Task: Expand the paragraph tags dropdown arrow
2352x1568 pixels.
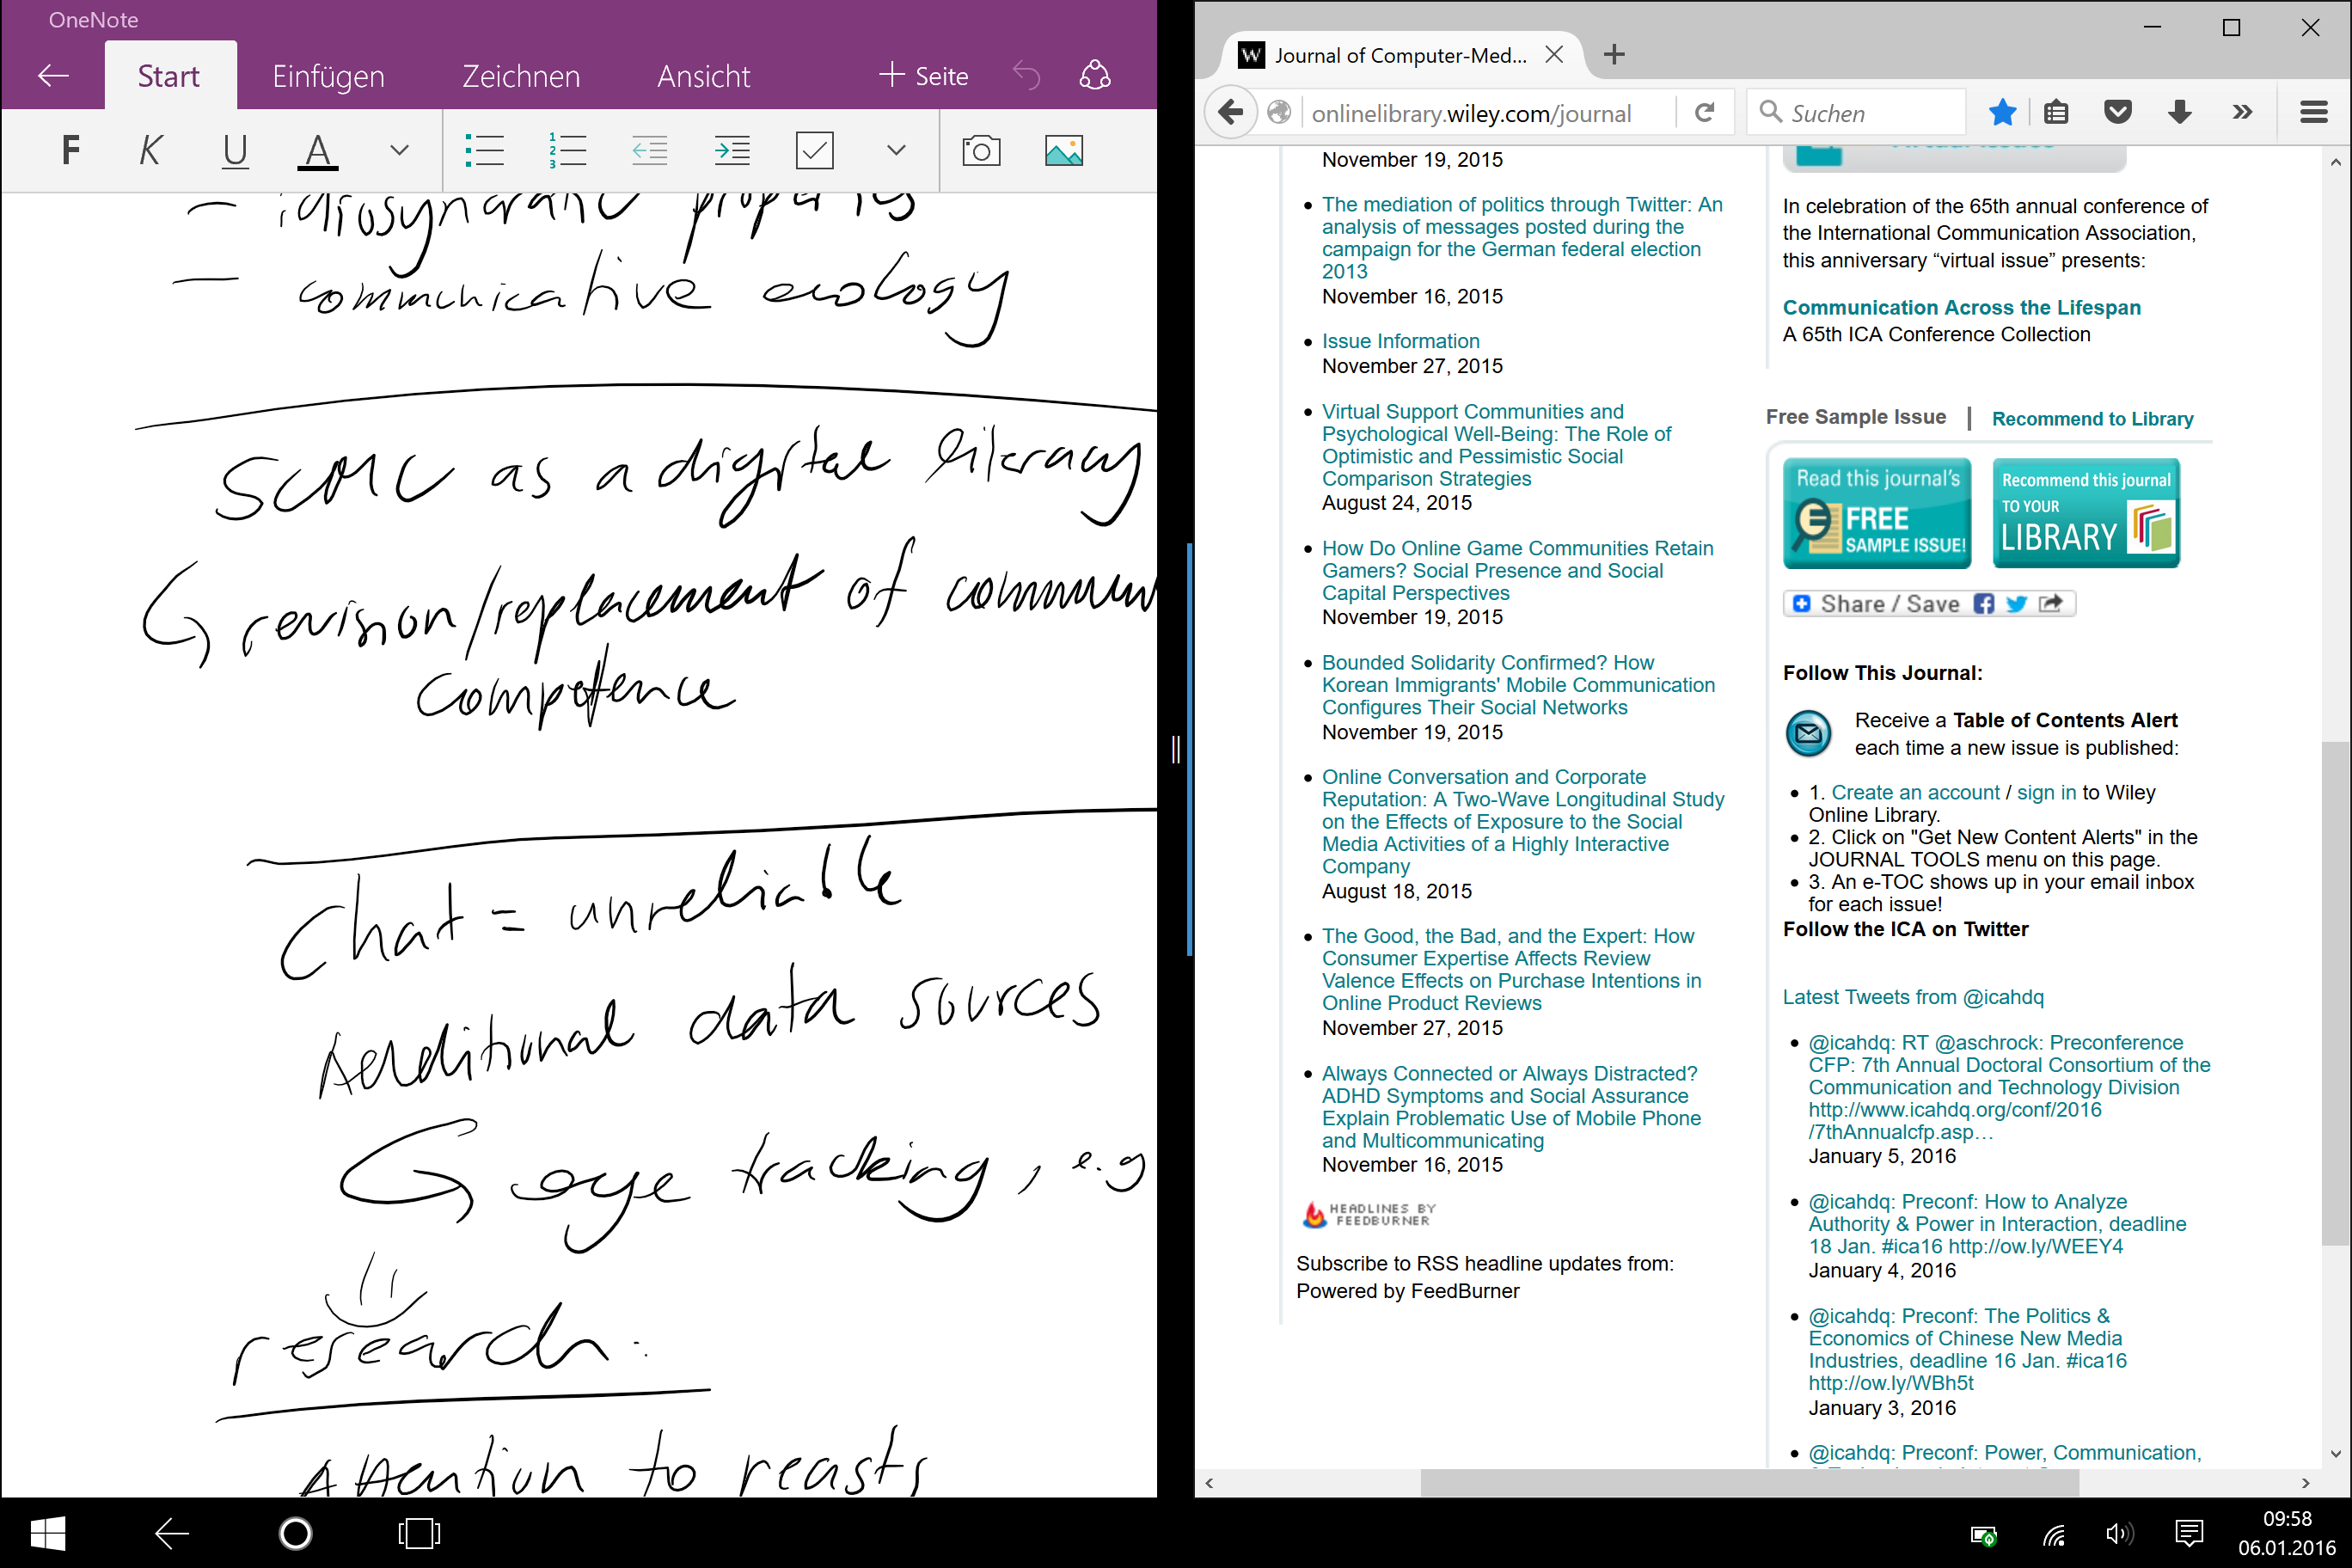Action: pyautogui.click(x=896, y=151)
